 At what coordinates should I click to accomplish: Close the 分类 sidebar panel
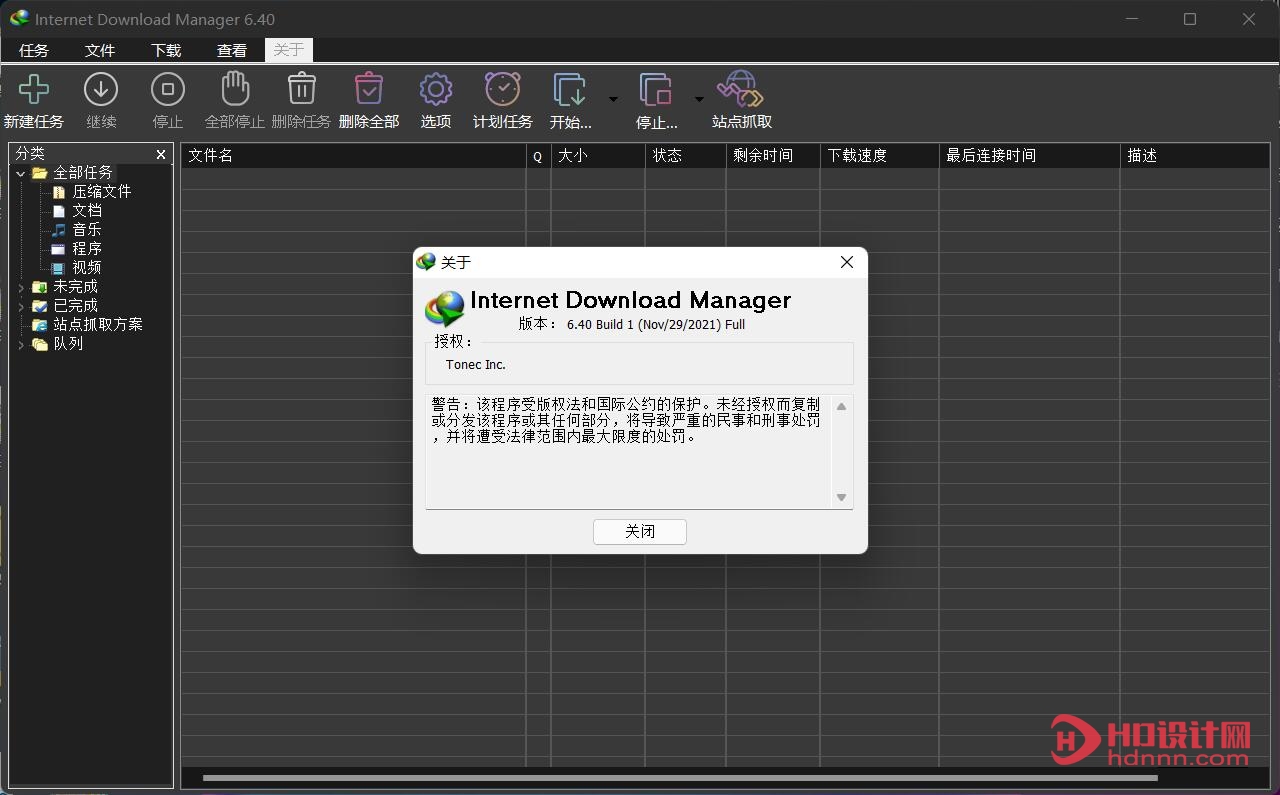coord(161,154)
